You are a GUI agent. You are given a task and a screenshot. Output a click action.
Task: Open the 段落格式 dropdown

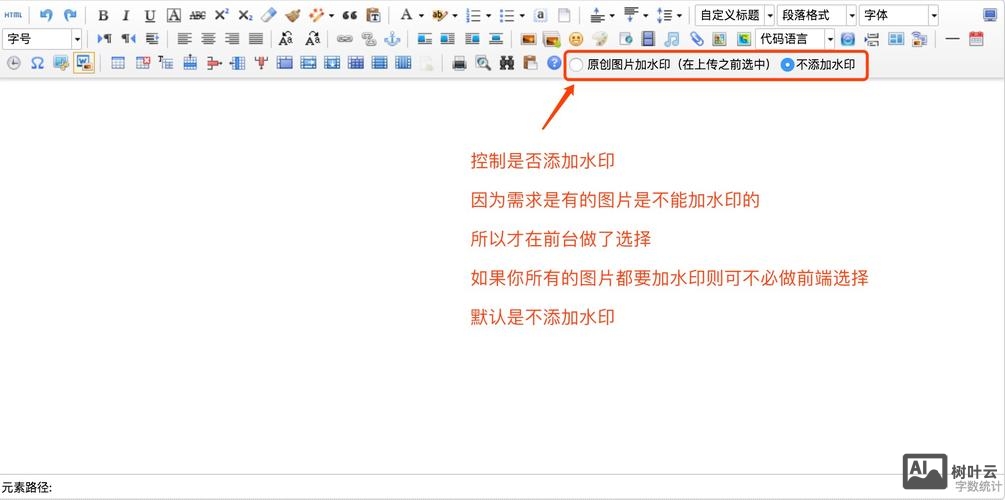tap(817, 15)
